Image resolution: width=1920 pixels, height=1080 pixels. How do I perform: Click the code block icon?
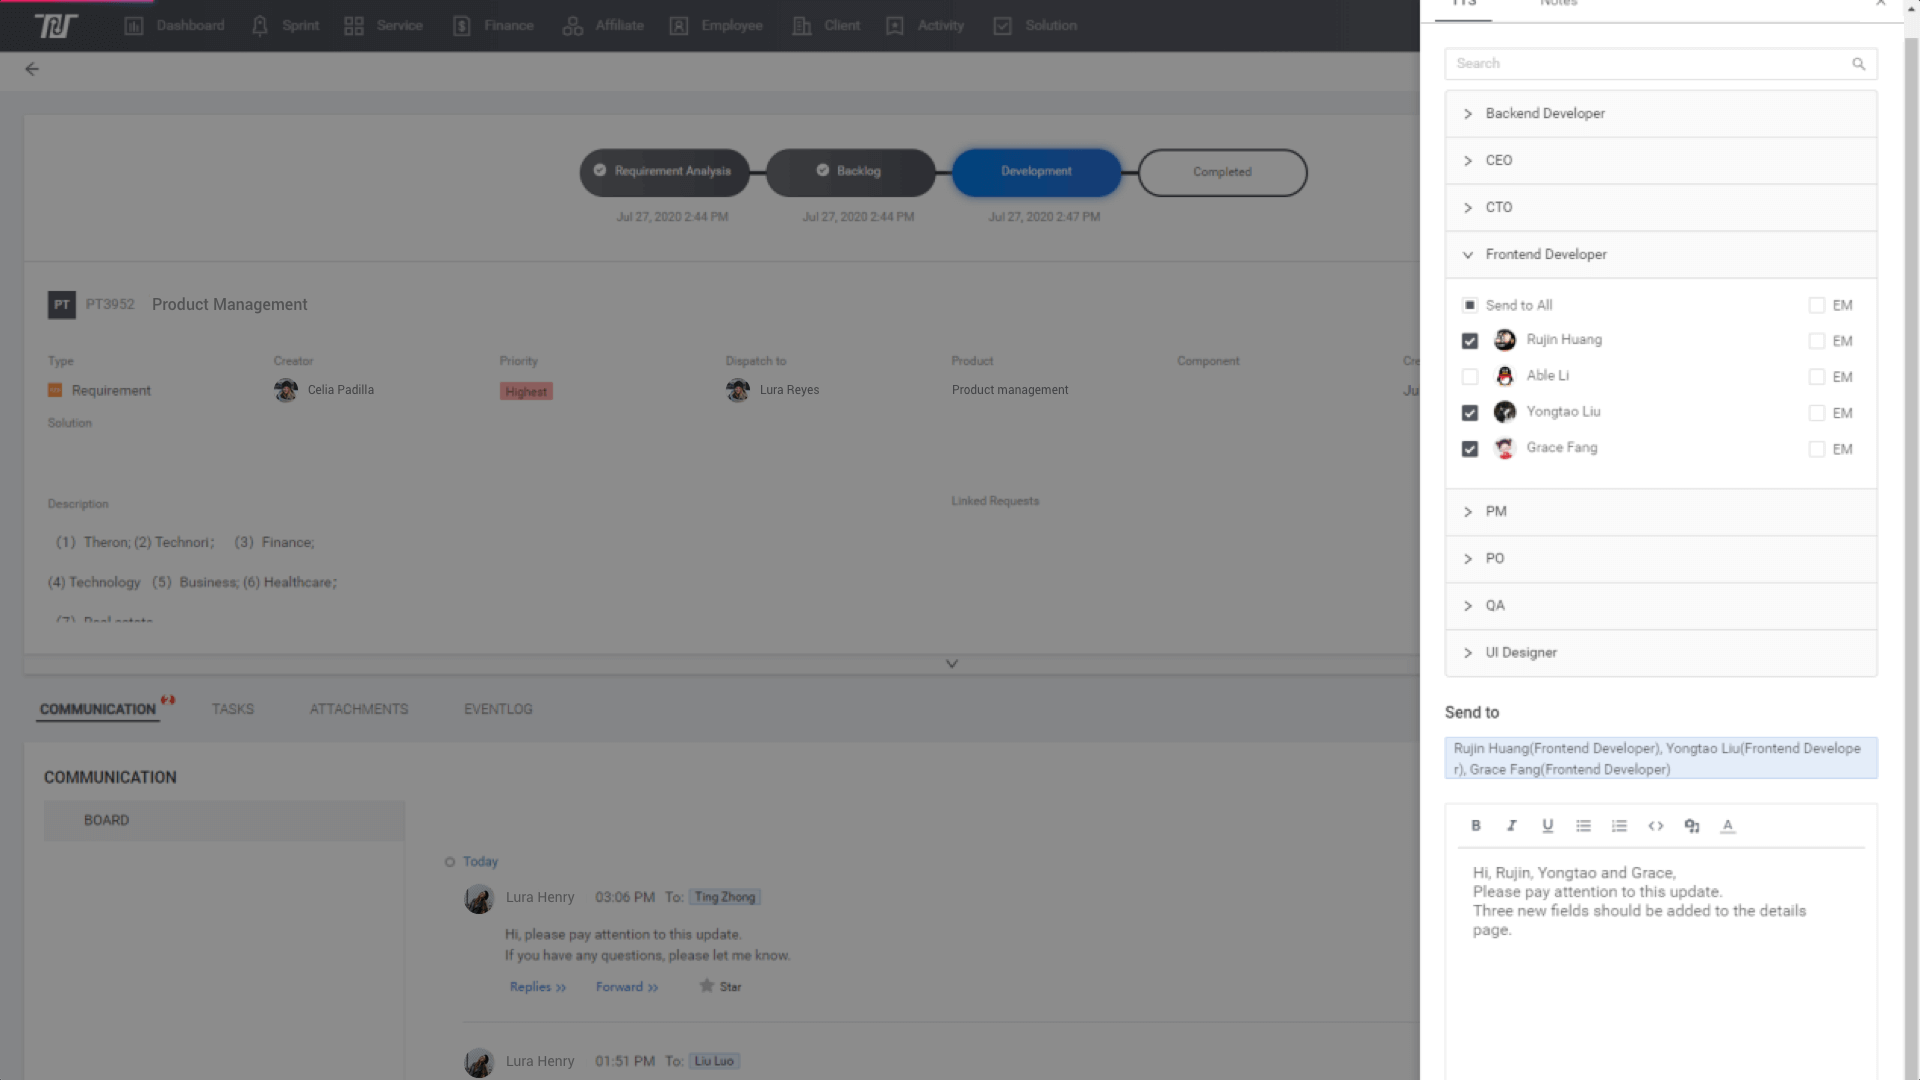tap(1656, 826)
